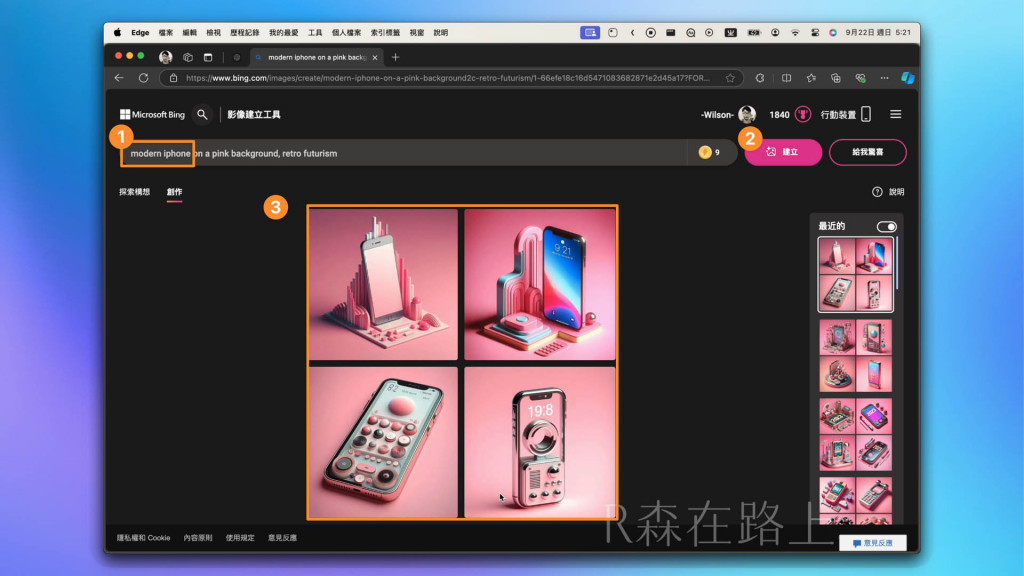Click the recent panel scrollbar
This screenshot has width=1024, height=576.
[898, 263]
